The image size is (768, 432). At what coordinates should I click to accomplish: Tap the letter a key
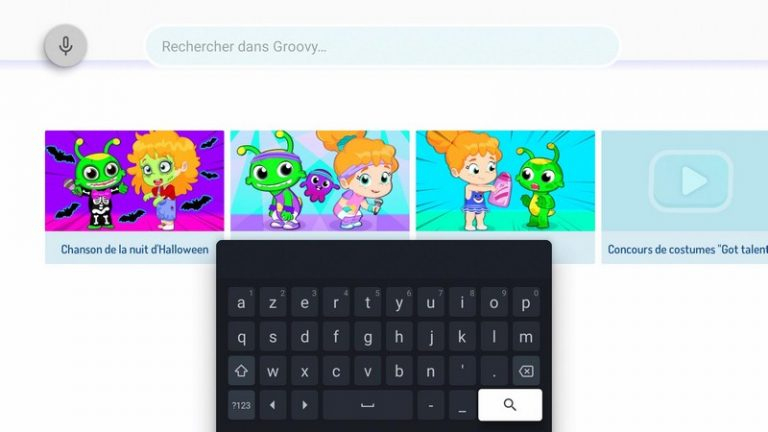241,302
